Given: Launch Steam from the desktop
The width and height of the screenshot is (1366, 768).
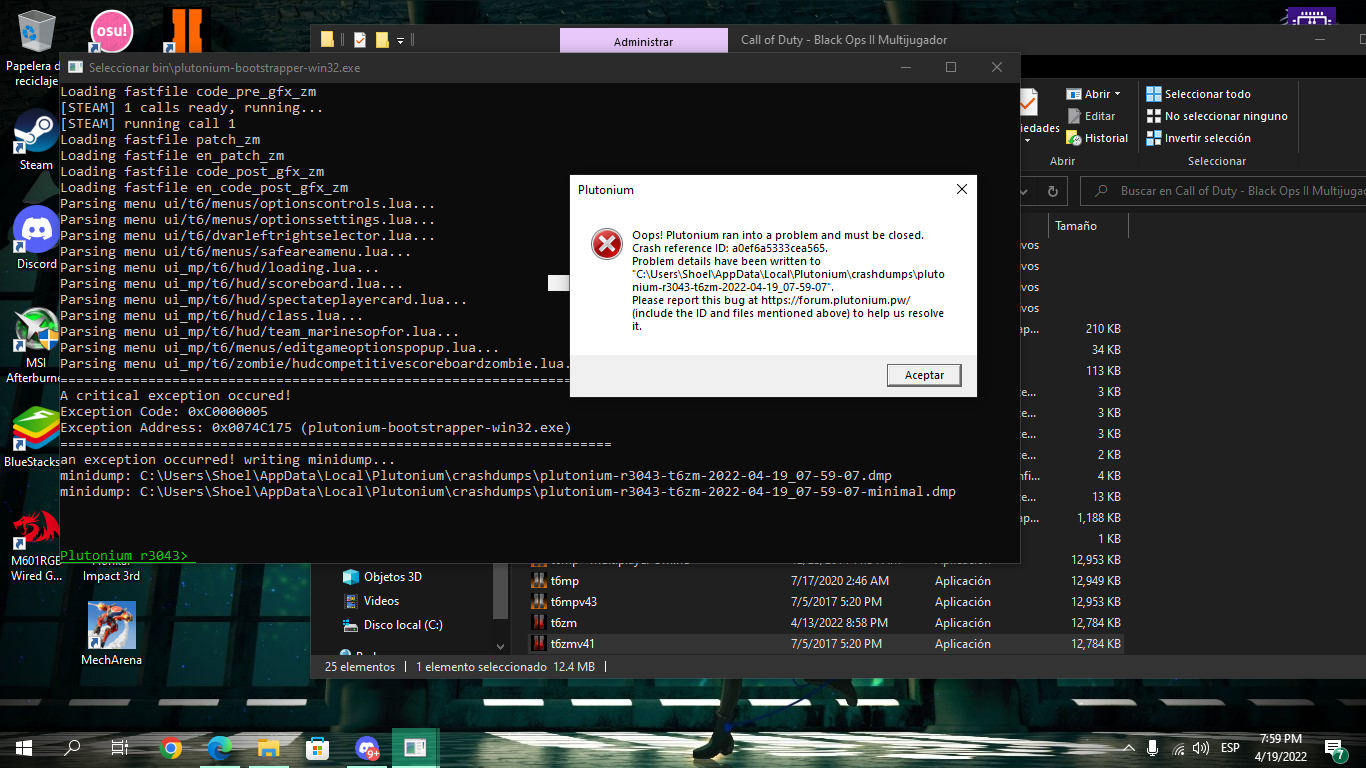Looking at the screenshot, I should [x=36, y=140].
